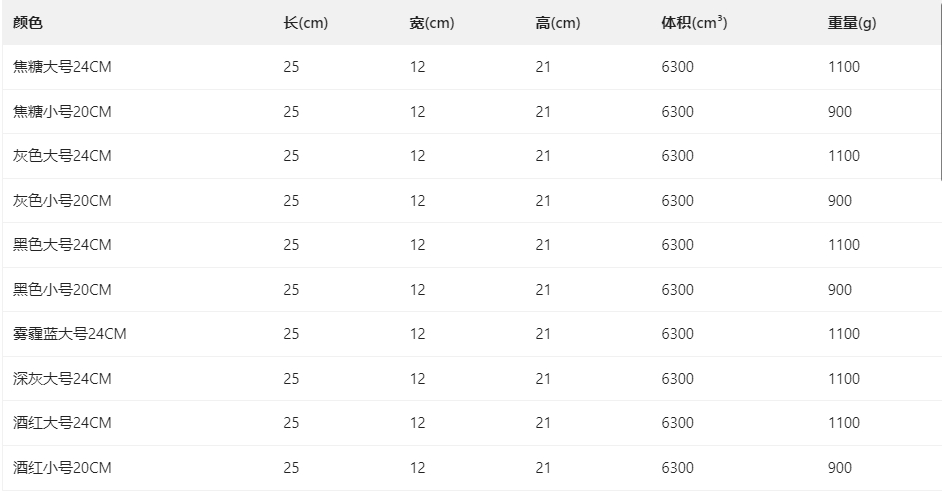This screenshot has width=942, height=491.
Task: Click weight 900 in 酒红小号20CM row
Action: coord(840,468)
